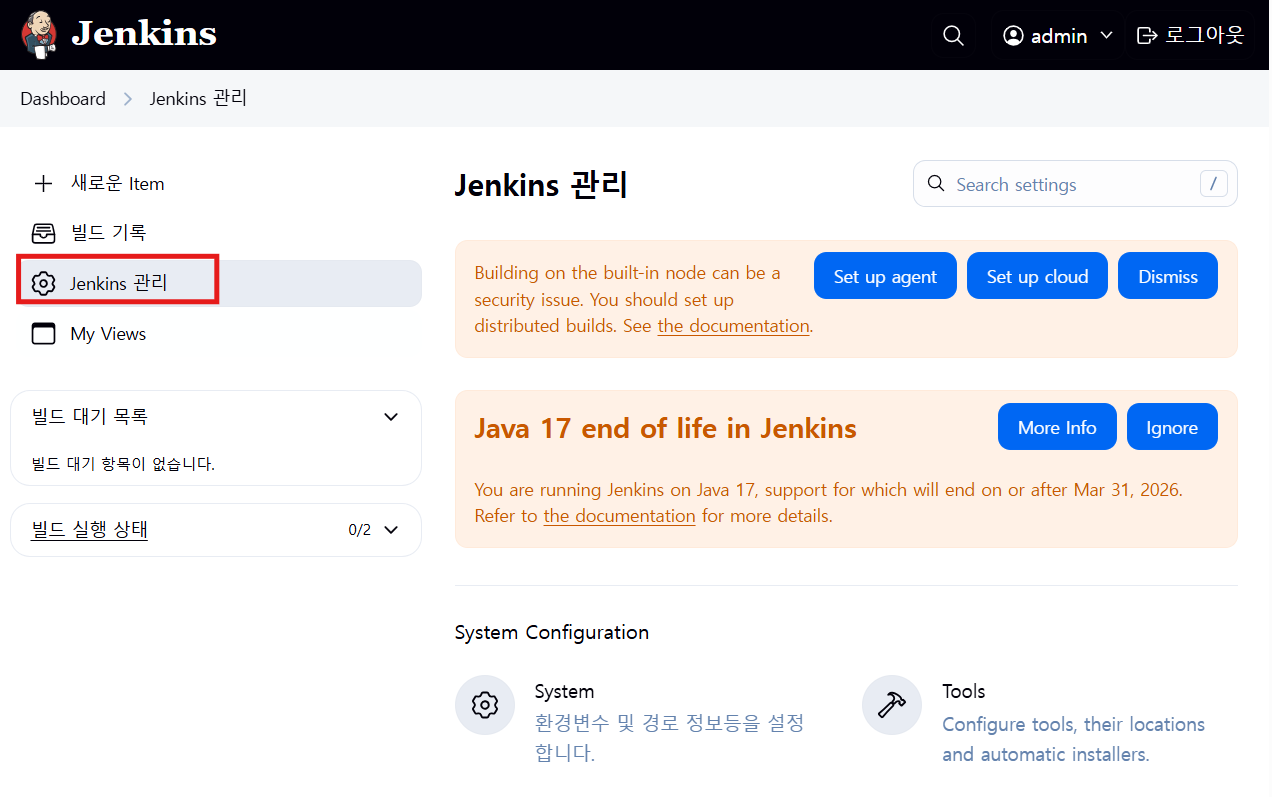Open System configuration gear icon

point(485,705)
